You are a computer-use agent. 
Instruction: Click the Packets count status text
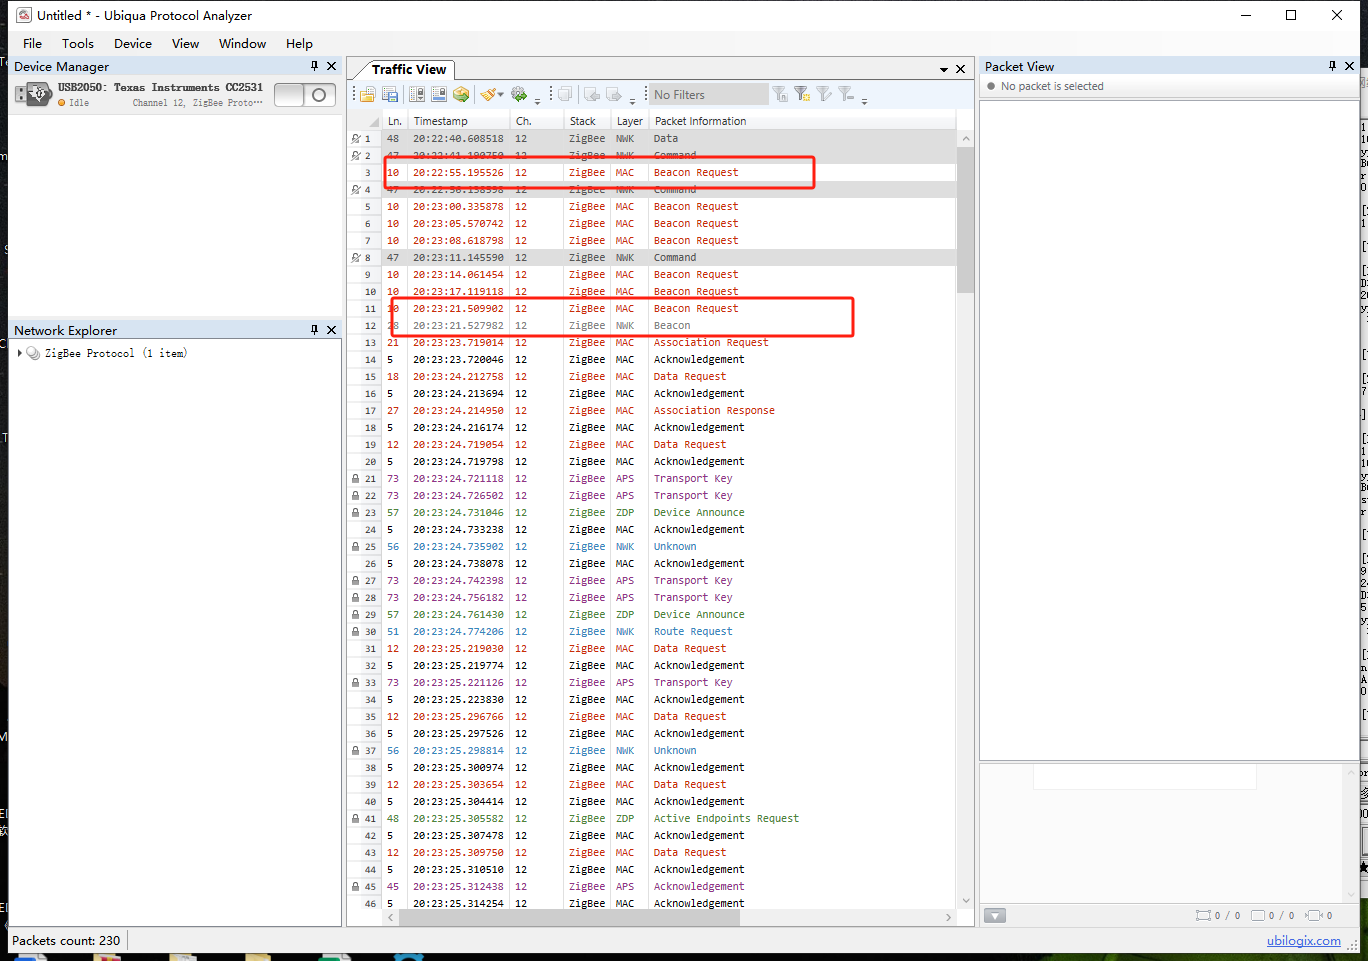[x=66, y=940]
